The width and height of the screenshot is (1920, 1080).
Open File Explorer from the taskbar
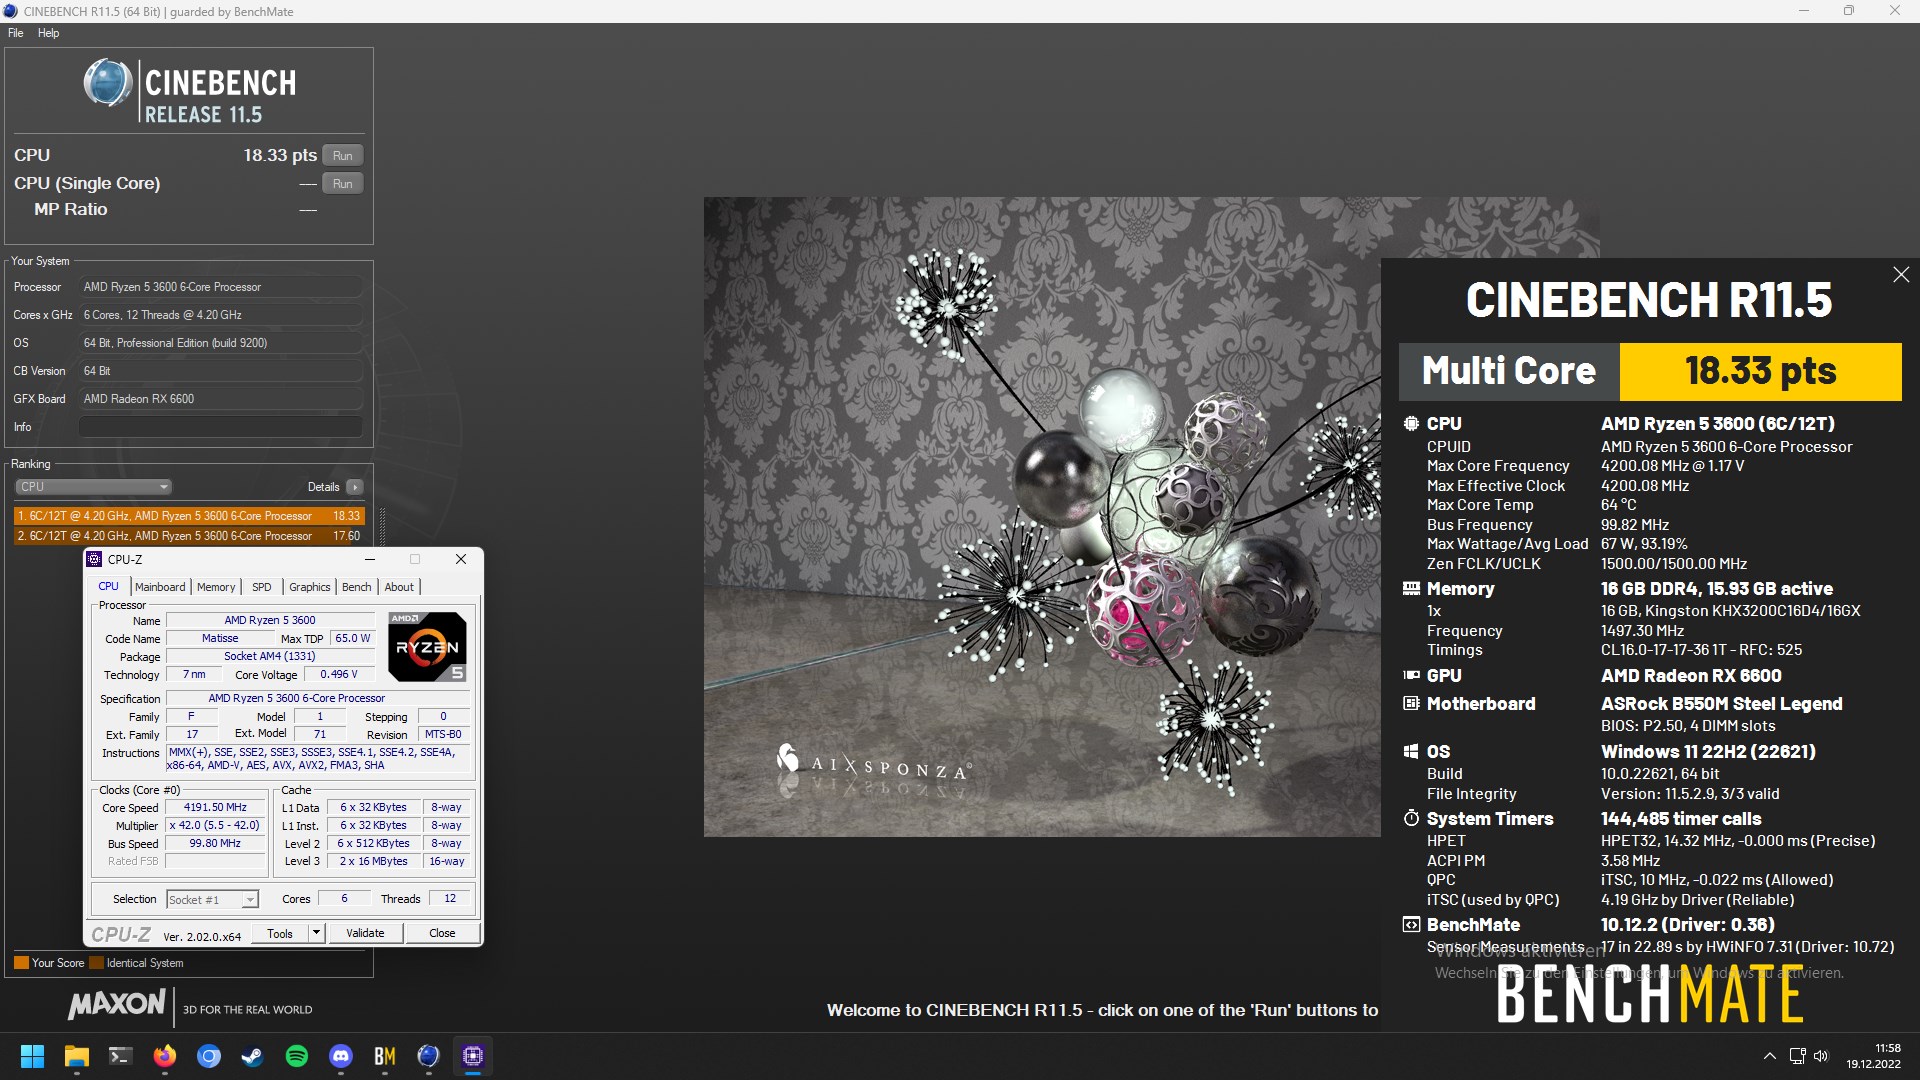tap(77, 1056)
